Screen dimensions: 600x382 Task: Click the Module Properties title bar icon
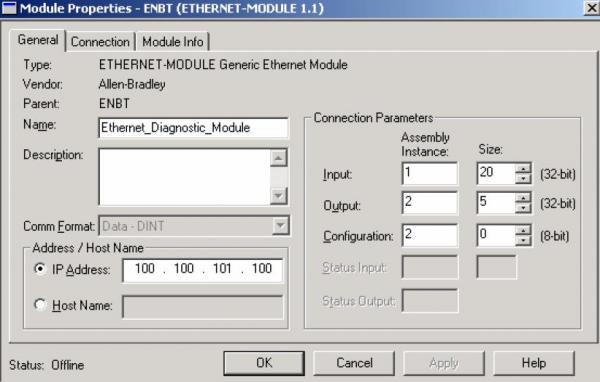[x=9, y=8]
